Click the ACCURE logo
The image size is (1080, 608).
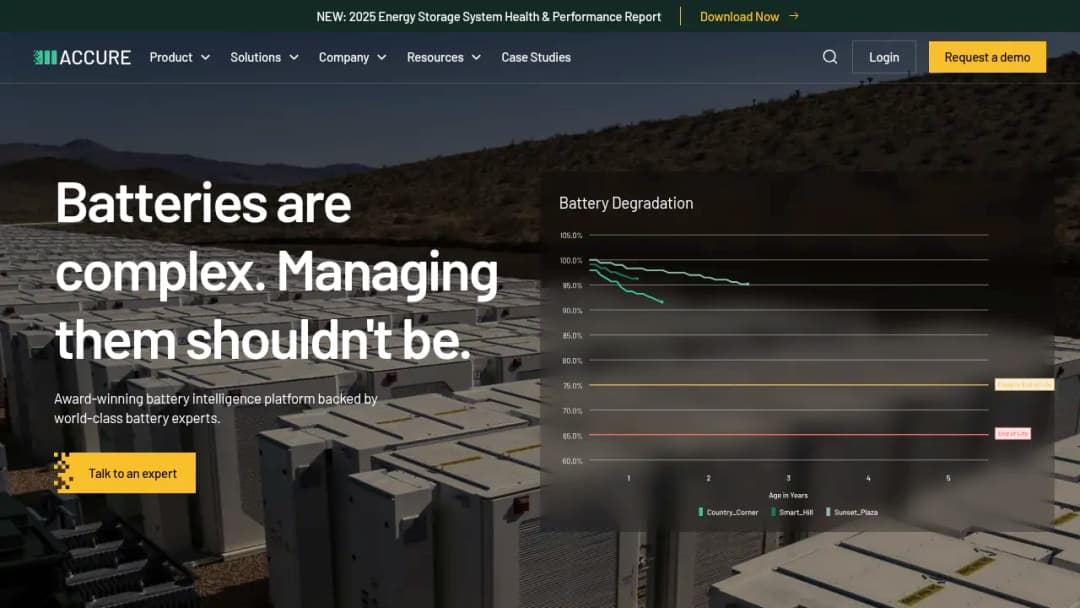[x=82, y=57]
